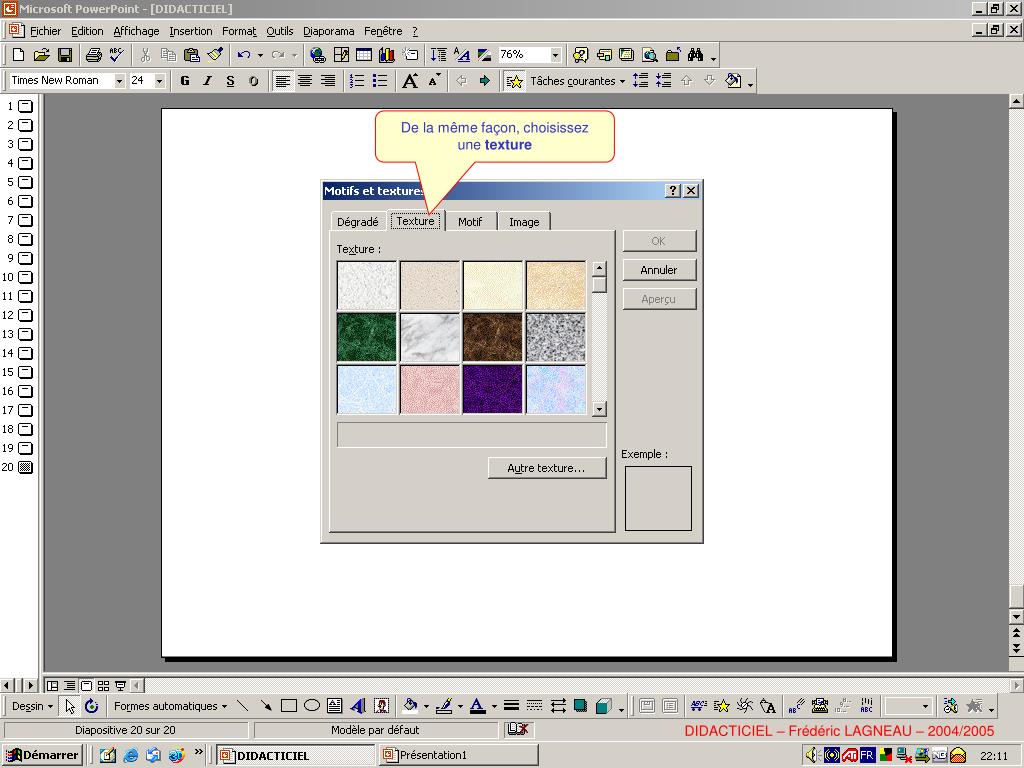Image resolution: width=1024 pixels, height=768 pixels.
Task: Decrease font size with small A icon
Action: (434, 81)
